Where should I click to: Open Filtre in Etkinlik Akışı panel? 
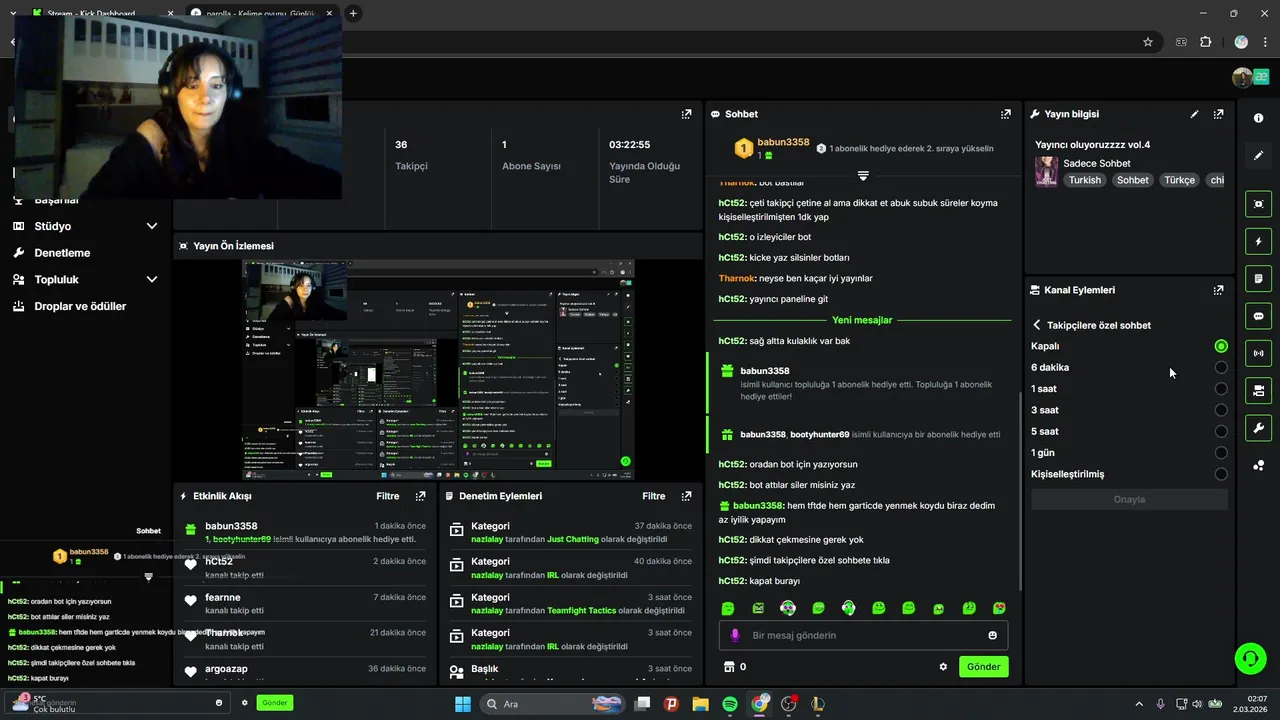[387, 496]
